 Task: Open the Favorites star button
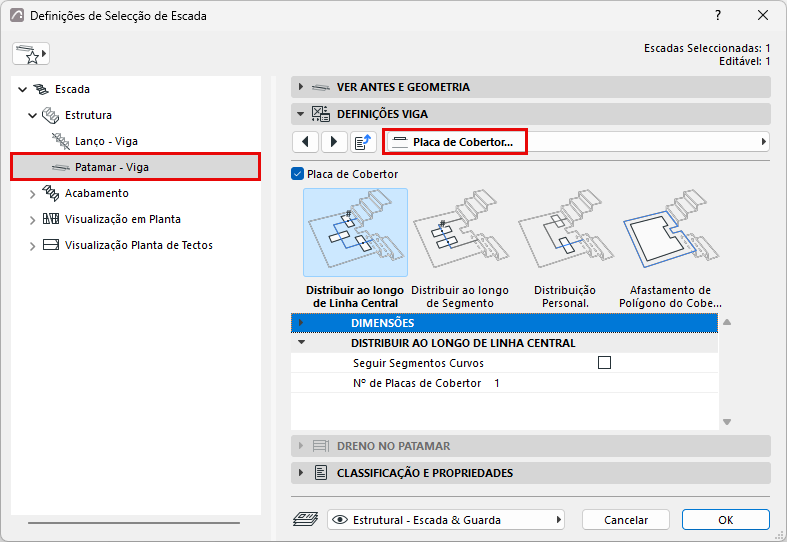click(x=31, y=54)
